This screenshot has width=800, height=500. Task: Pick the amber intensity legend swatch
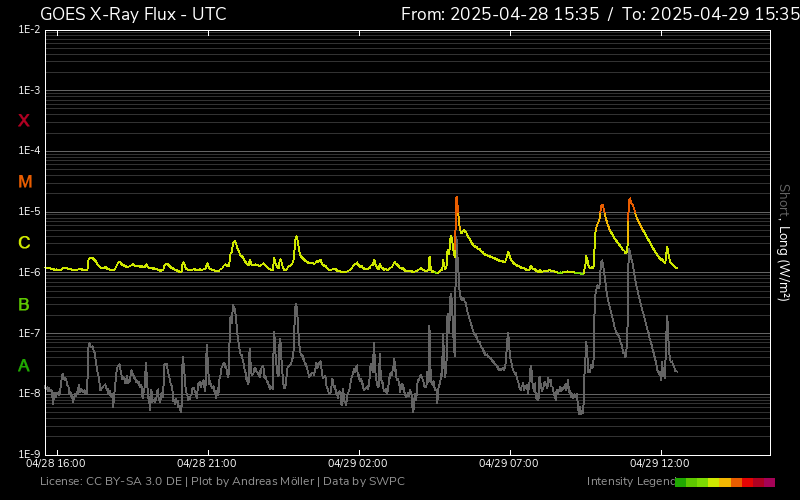pyautogui.click(x=725, y=482)
